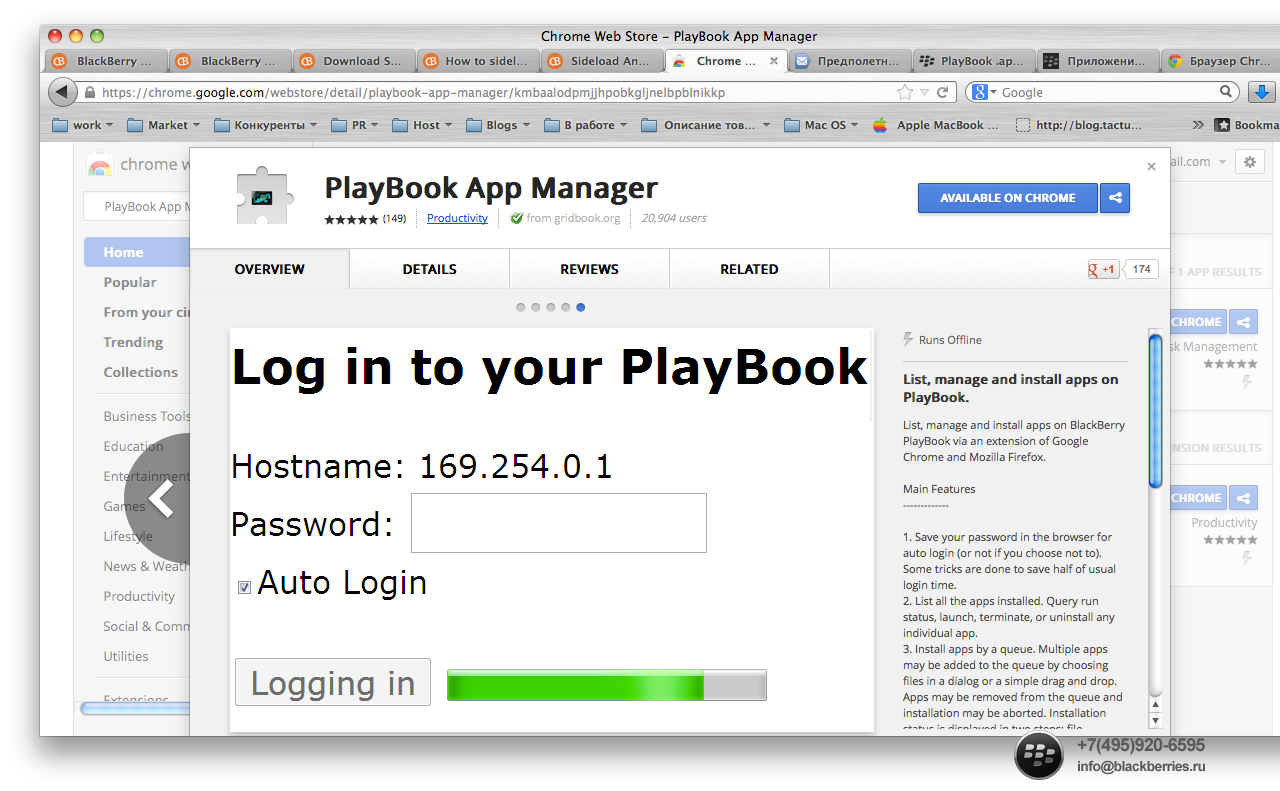Switch to the Overview tab
This screenshot has width=1280, height=791.
270,269
